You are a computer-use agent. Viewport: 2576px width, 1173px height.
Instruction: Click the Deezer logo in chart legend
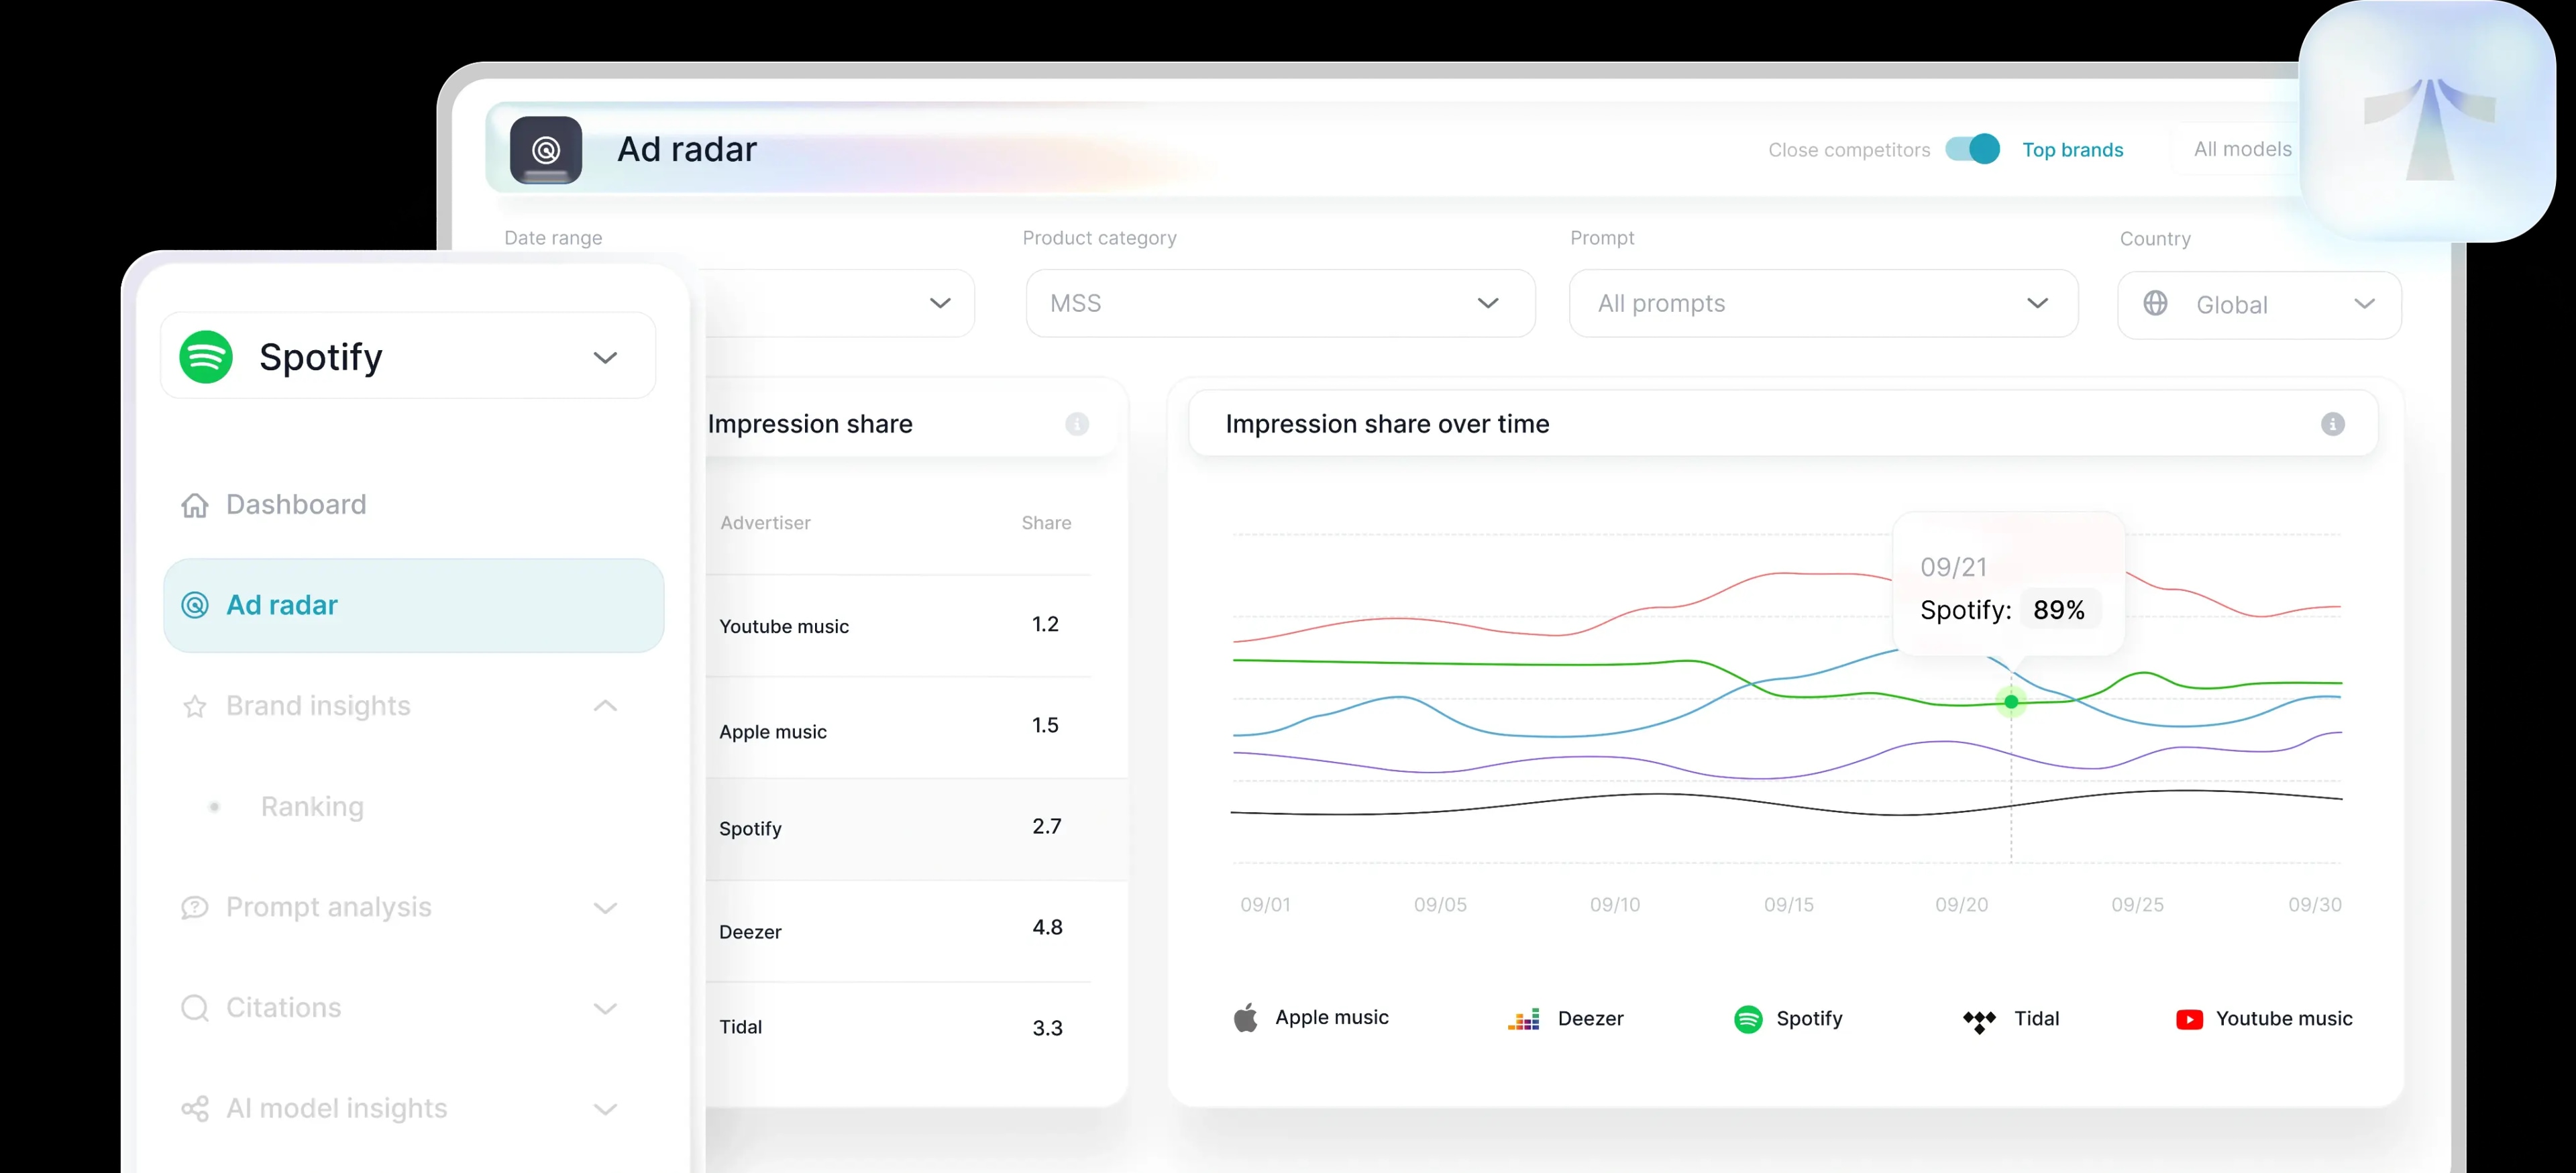pos(1524,1019)
